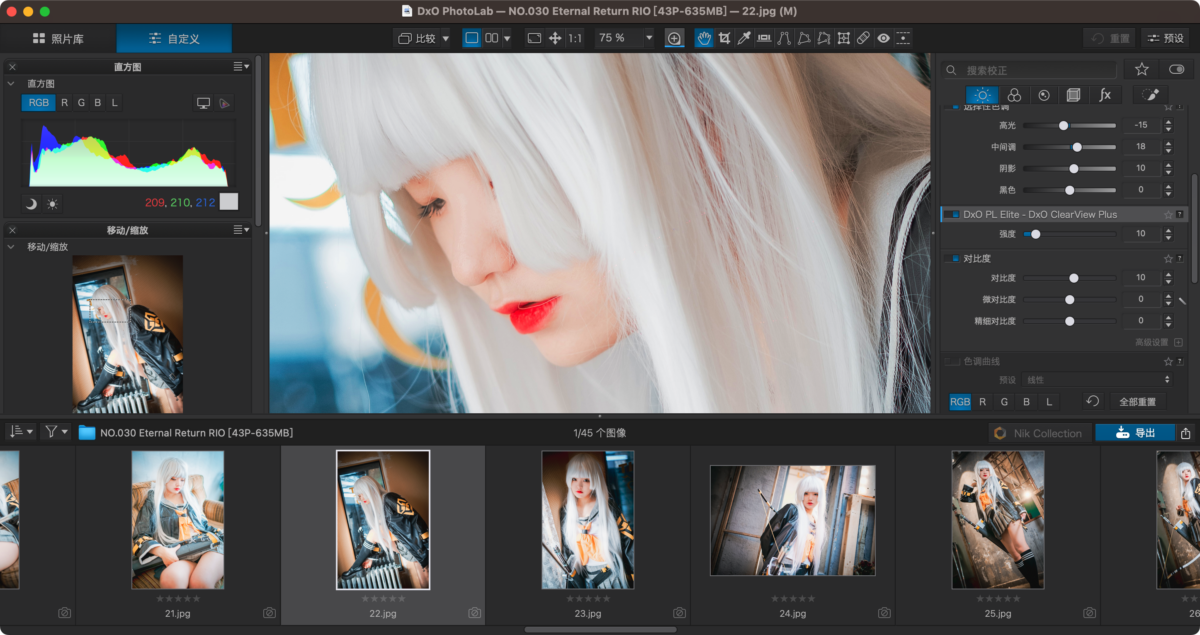Select R channel in histogram
1200x635 pixels.
64,103
